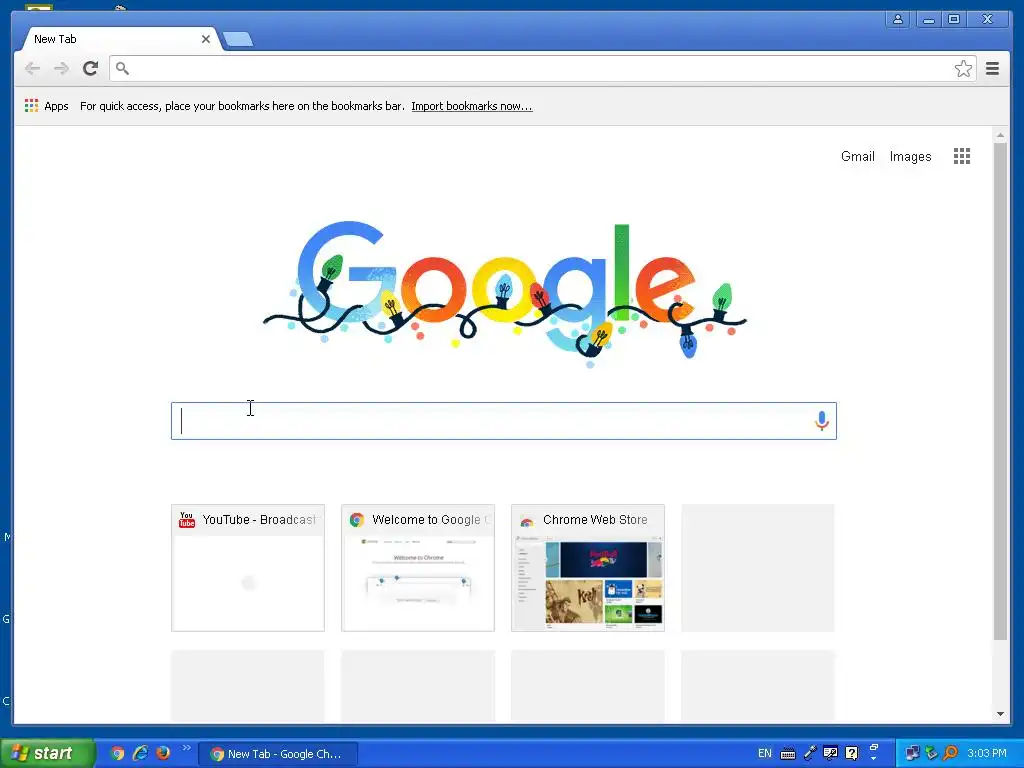Open the Windows start menu
Screen dimensions: 1024x768
[47, 753]
